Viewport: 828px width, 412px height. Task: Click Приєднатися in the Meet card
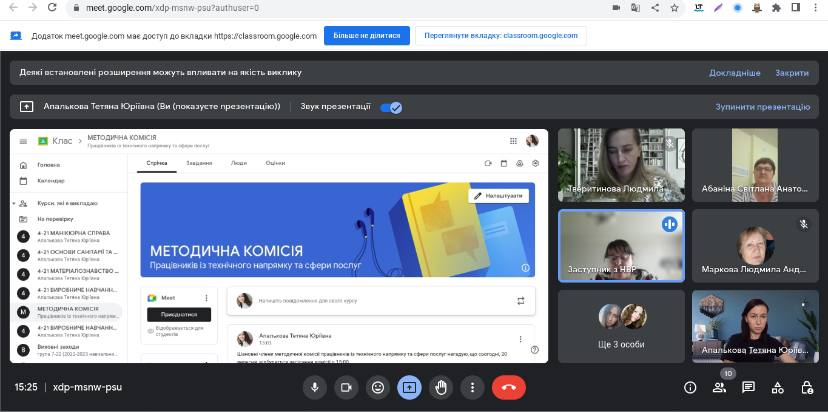pos(178,314)
